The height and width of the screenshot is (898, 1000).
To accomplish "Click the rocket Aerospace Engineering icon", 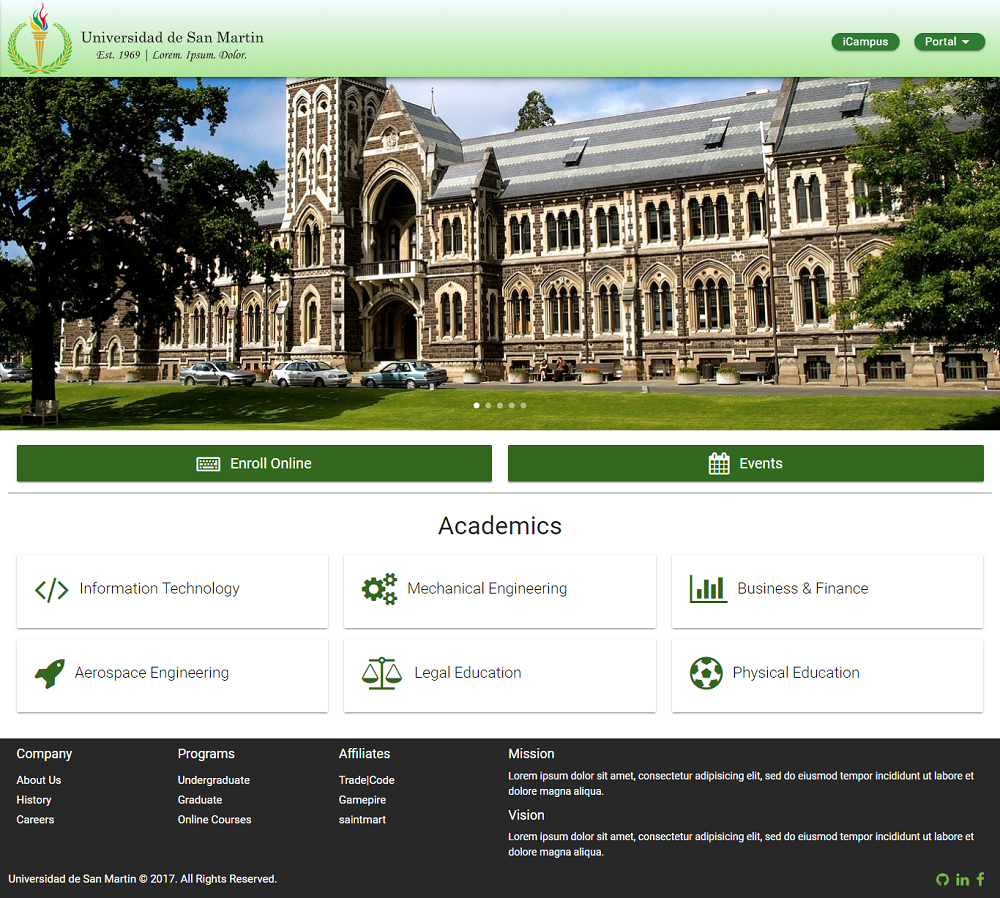I will 50,673.
